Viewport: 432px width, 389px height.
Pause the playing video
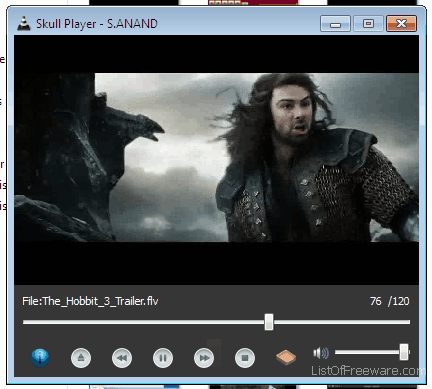click(163, 358)
